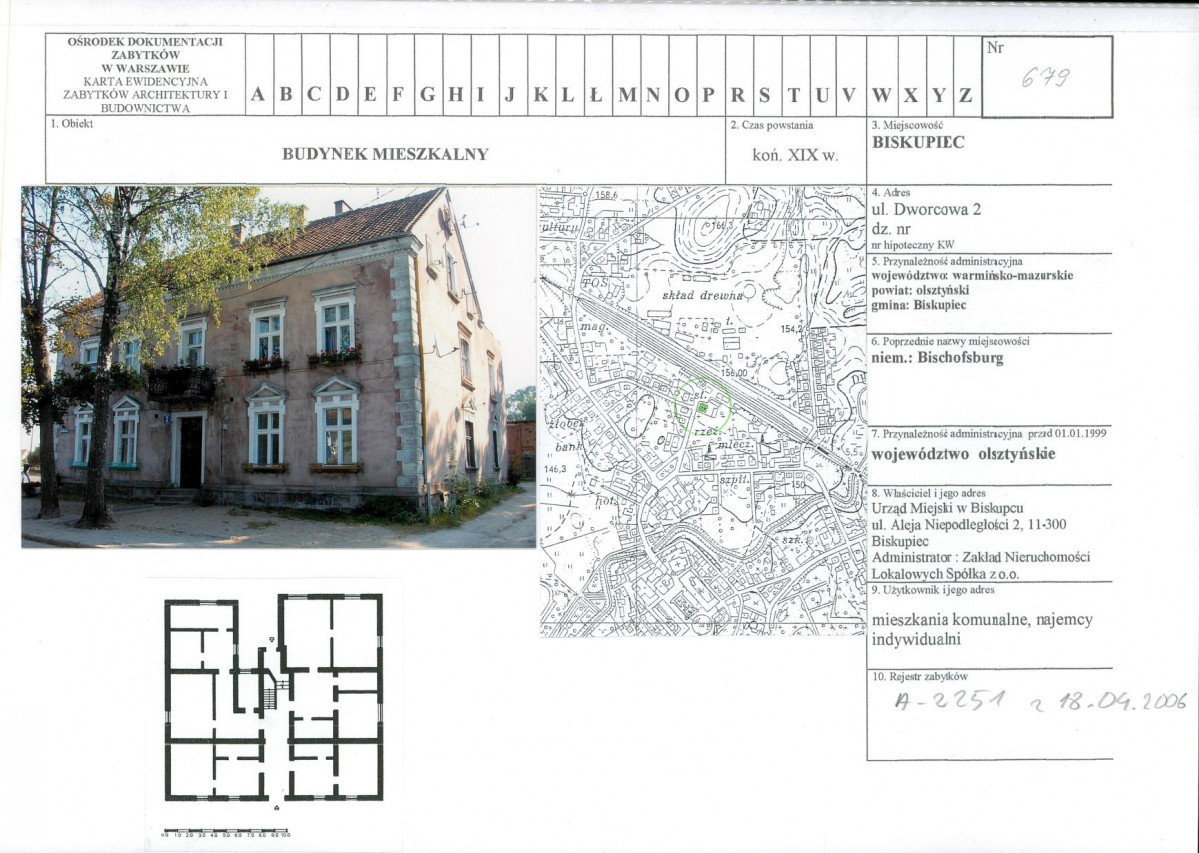Select the letter O index box
Screen dimensions: 1199x853
pos(683,75)
